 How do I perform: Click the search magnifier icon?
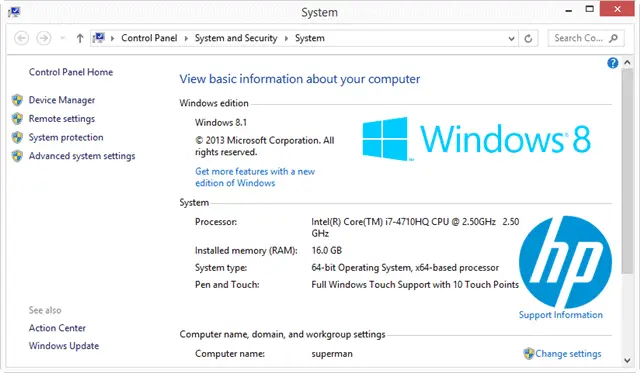click(x=613, y=38)
